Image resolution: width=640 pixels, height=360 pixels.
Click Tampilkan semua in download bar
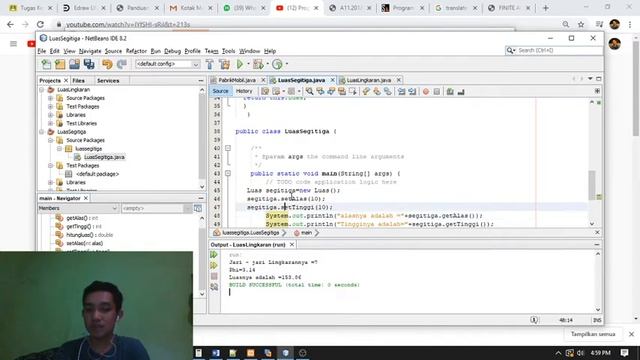tap(593, 334)
